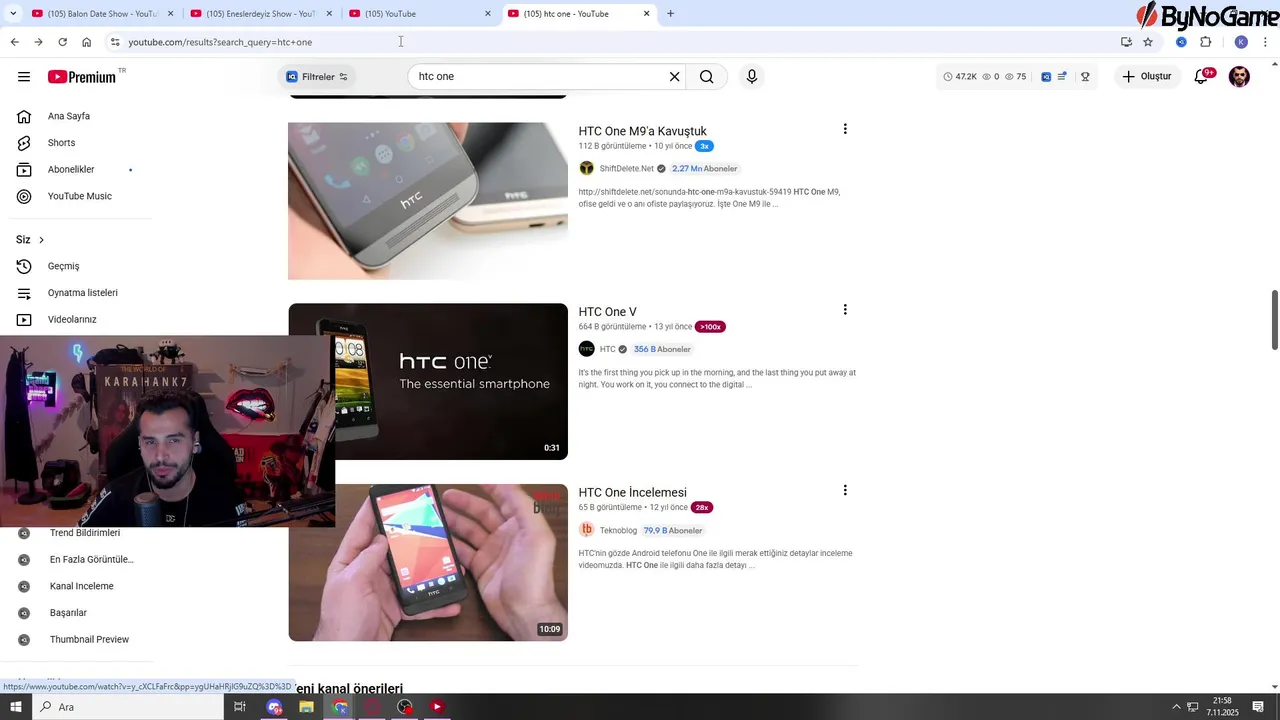The image size is (1280, 720).
Task: Open the HTC One V video title
Action: pyautogui.click(x=607, y=312)
